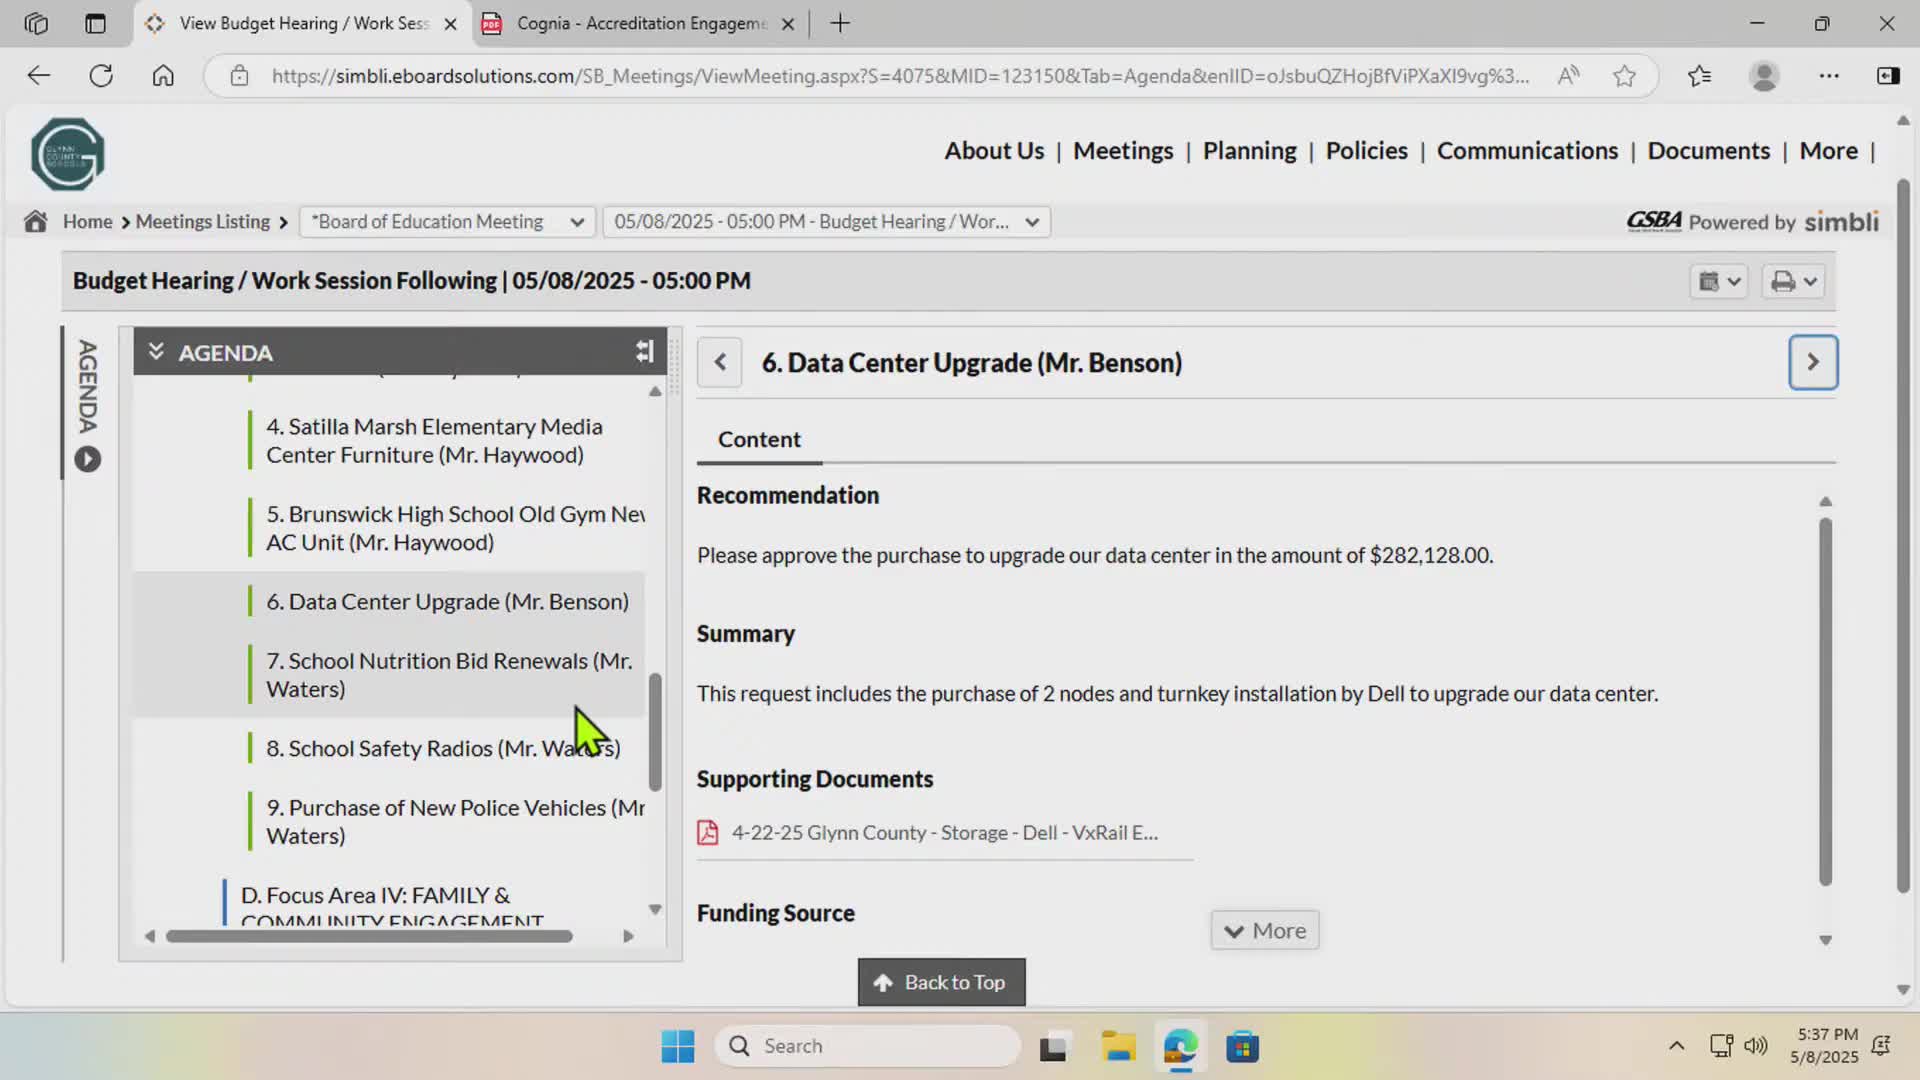Open the meeting date selection dropdown

(x=826, y=221)
